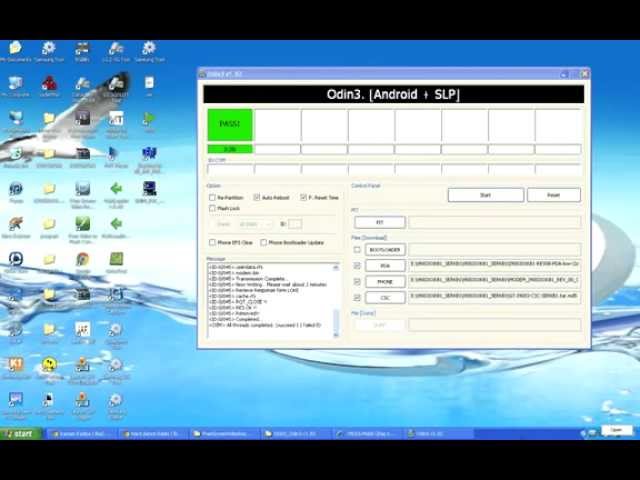Viewport: 640px width, 480px height.
Task: Open the red icon next to My Computer
Action: click(49, 83)
